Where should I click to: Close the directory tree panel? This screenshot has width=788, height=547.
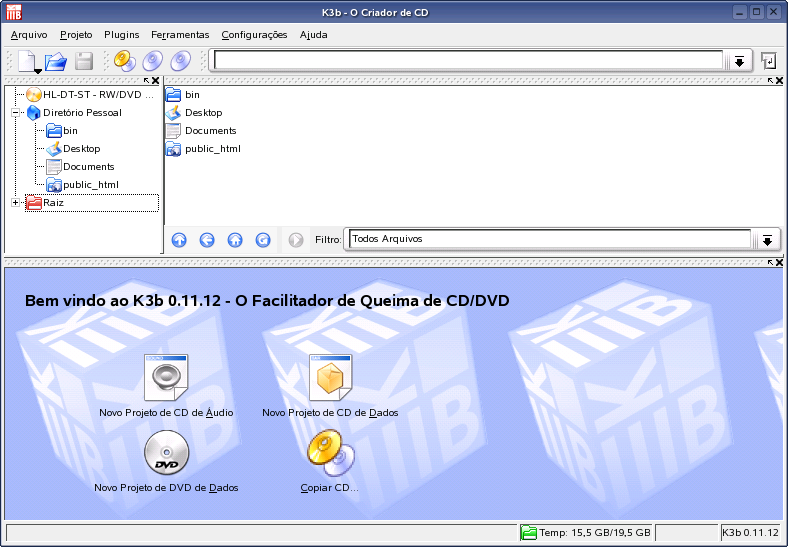point(155,80)
